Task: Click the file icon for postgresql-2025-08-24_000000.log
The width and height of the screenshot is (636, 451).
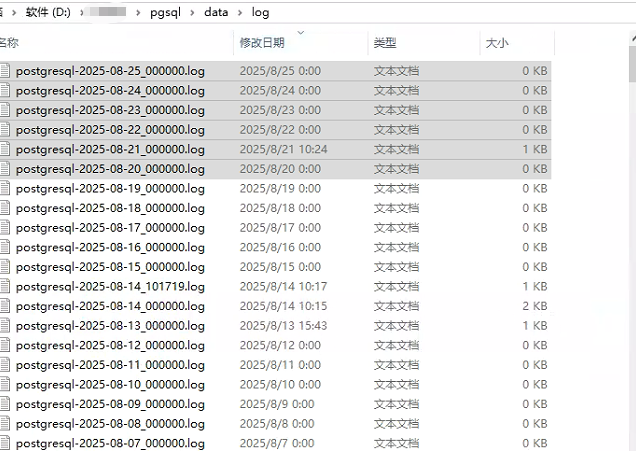Action: pos(4,90)
